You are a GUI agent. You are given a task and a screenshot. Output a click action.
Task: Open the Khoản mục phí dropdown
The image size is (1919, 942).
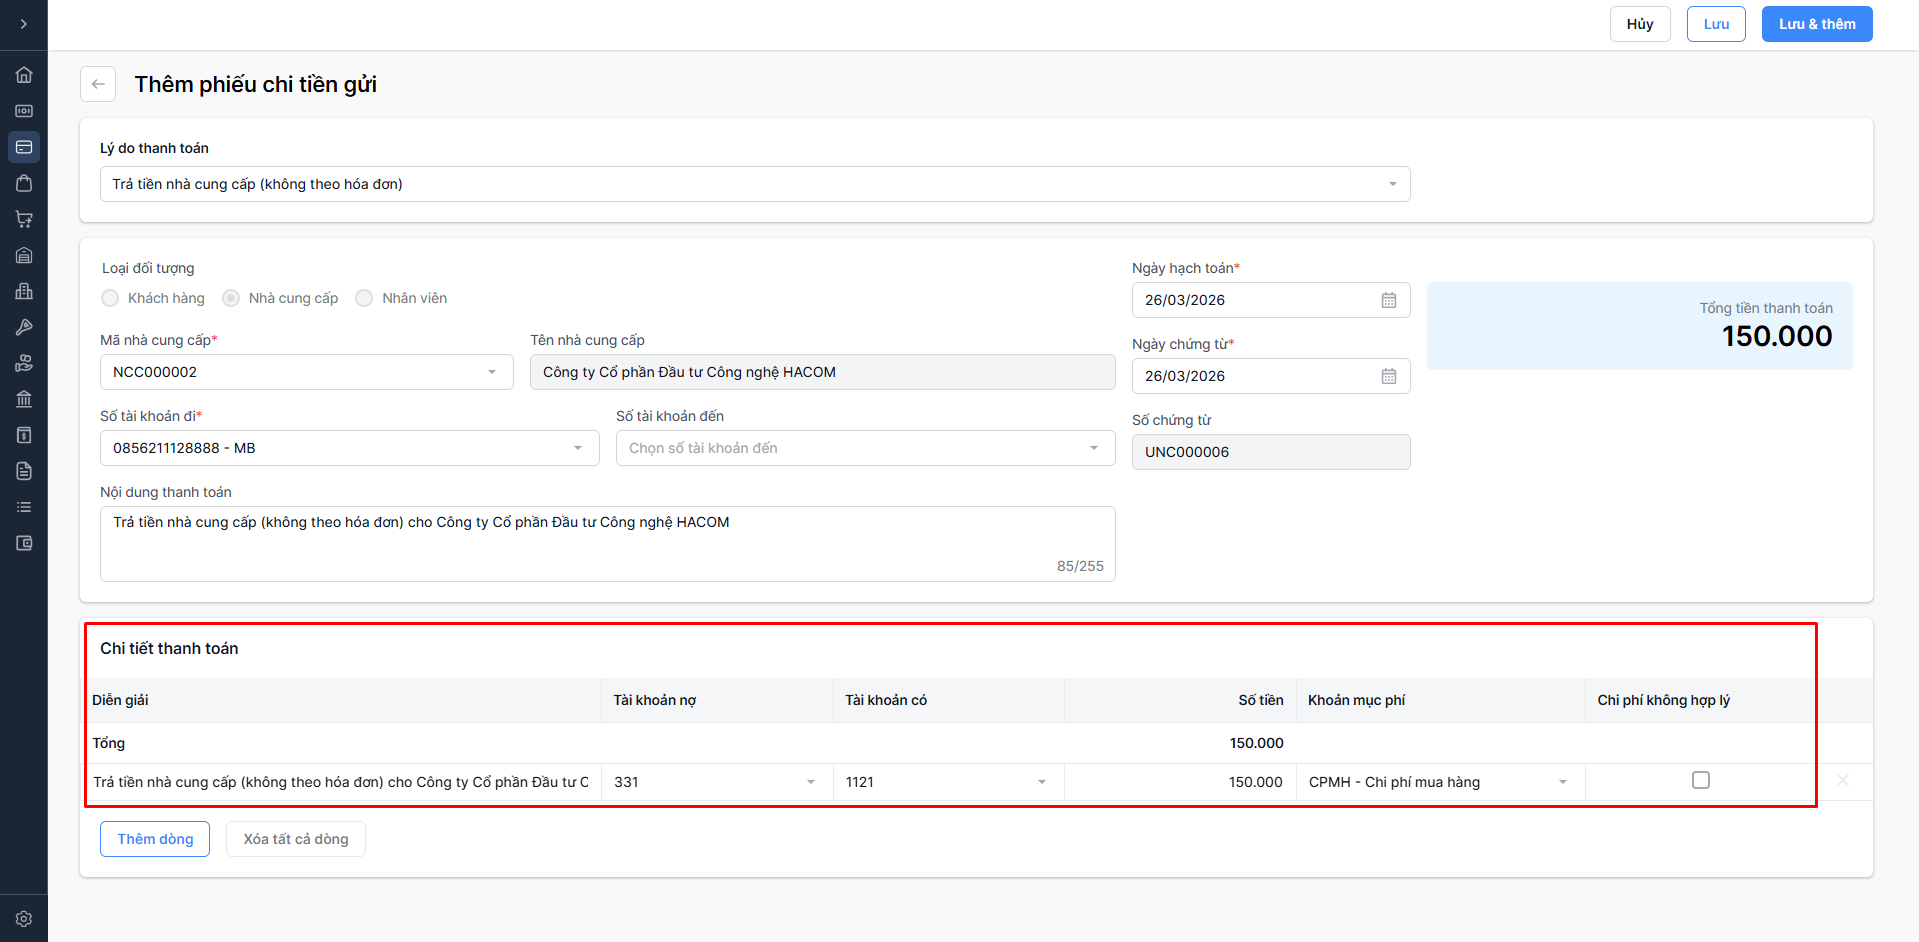[1438, 782]
